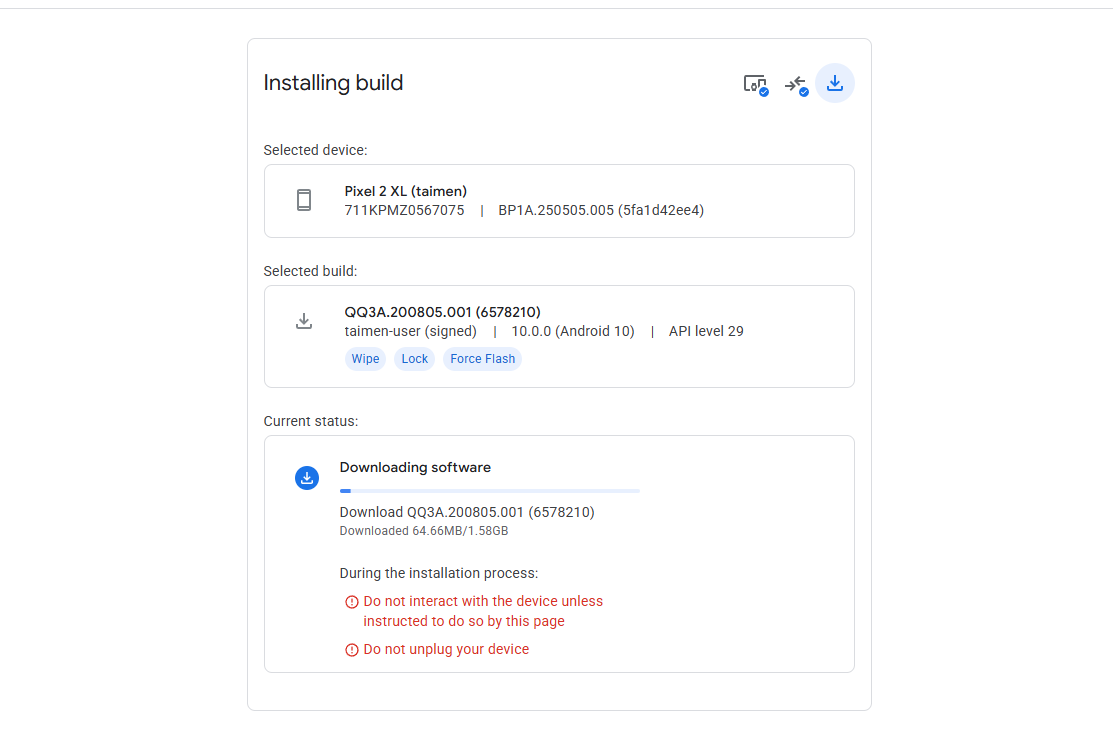The height and width of the screenshot is (742, 1113).
Task: Click warning icon next to 'Do not unplug'
Action: (351, 650)
